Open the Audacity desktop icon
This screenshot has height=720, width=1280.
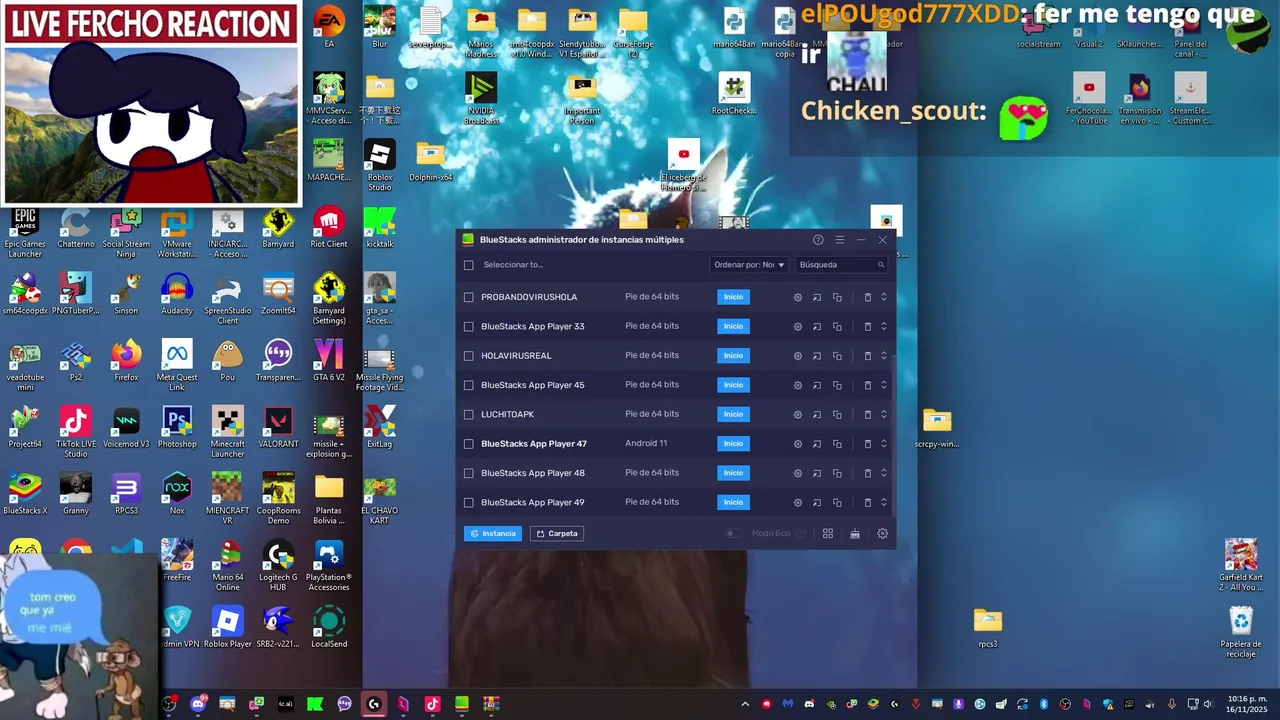pyautogui.click(x=177, y=294)
